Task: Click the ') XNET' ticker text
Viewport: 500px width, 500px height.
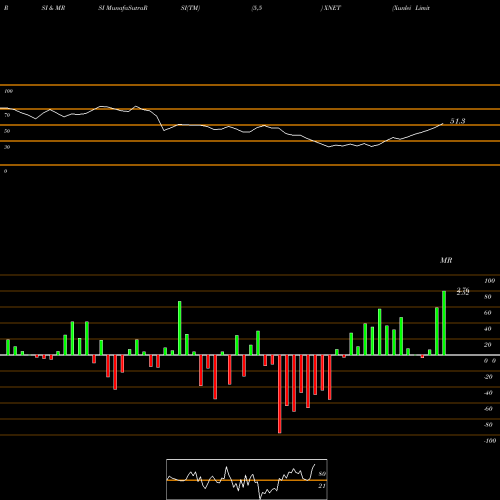Action: pyautogui.click(x=330, y=8)
